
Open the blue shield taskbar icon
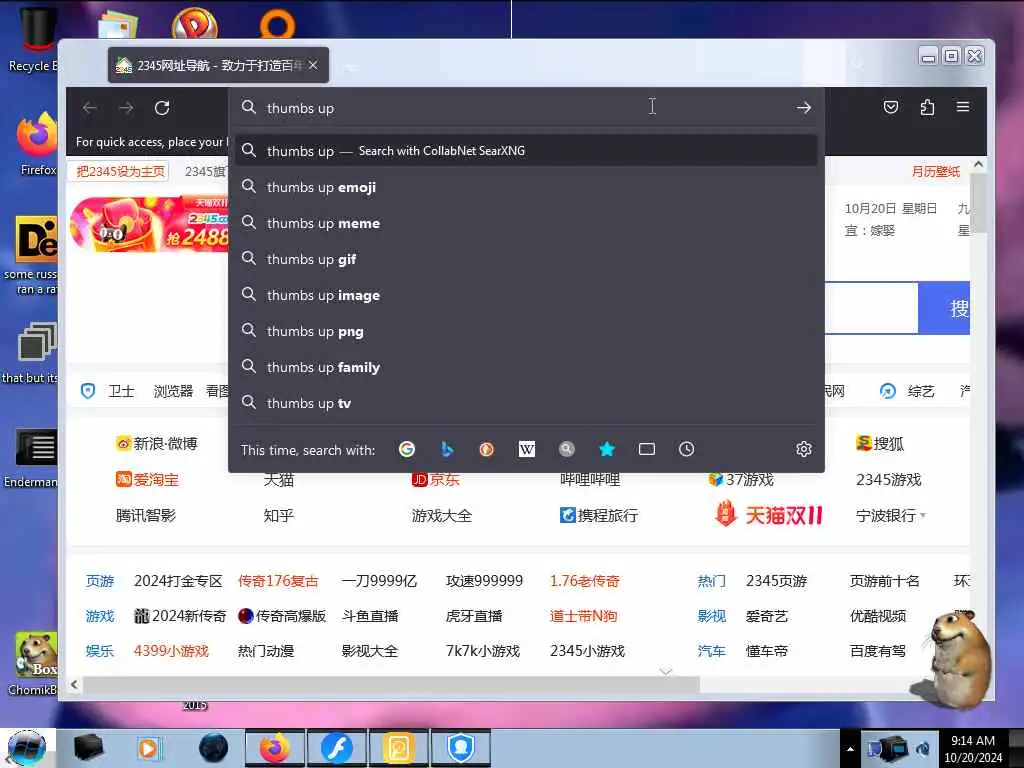460,748
